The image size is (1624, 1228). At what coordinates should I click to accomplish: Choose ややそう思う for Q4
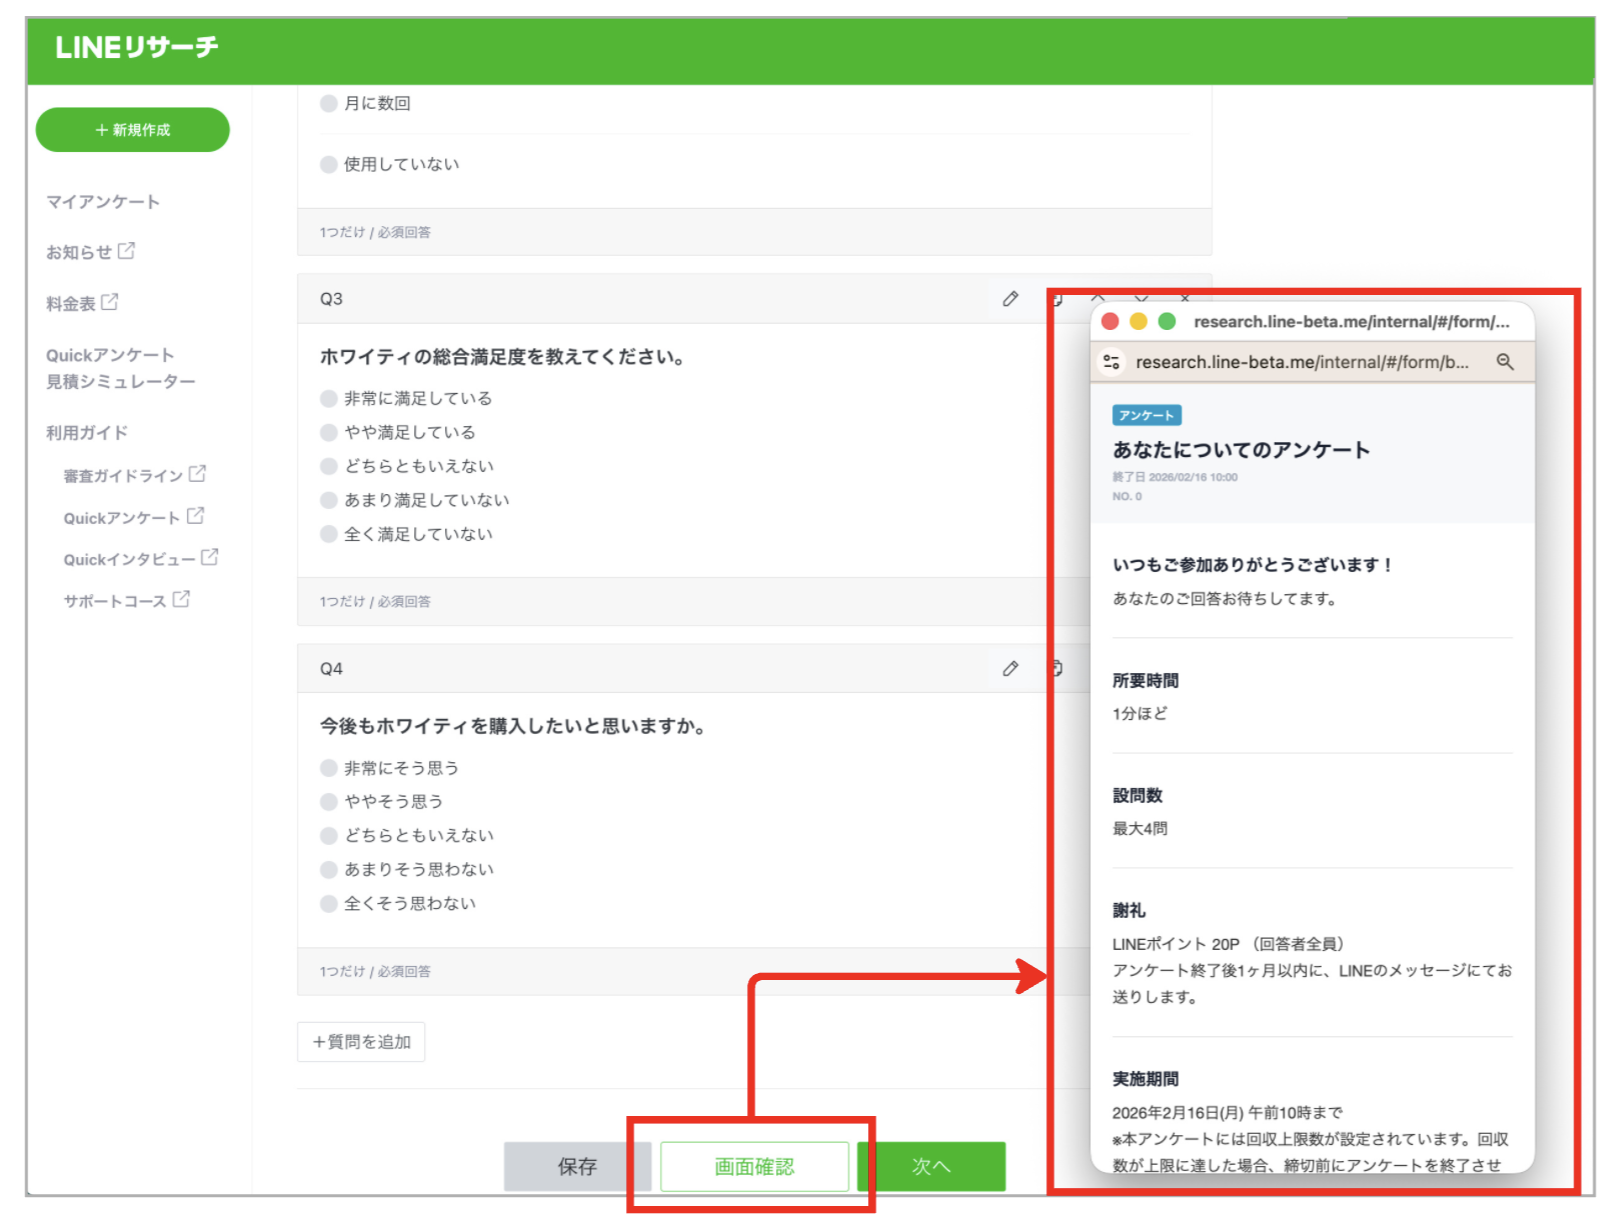(x=328, y=801)
